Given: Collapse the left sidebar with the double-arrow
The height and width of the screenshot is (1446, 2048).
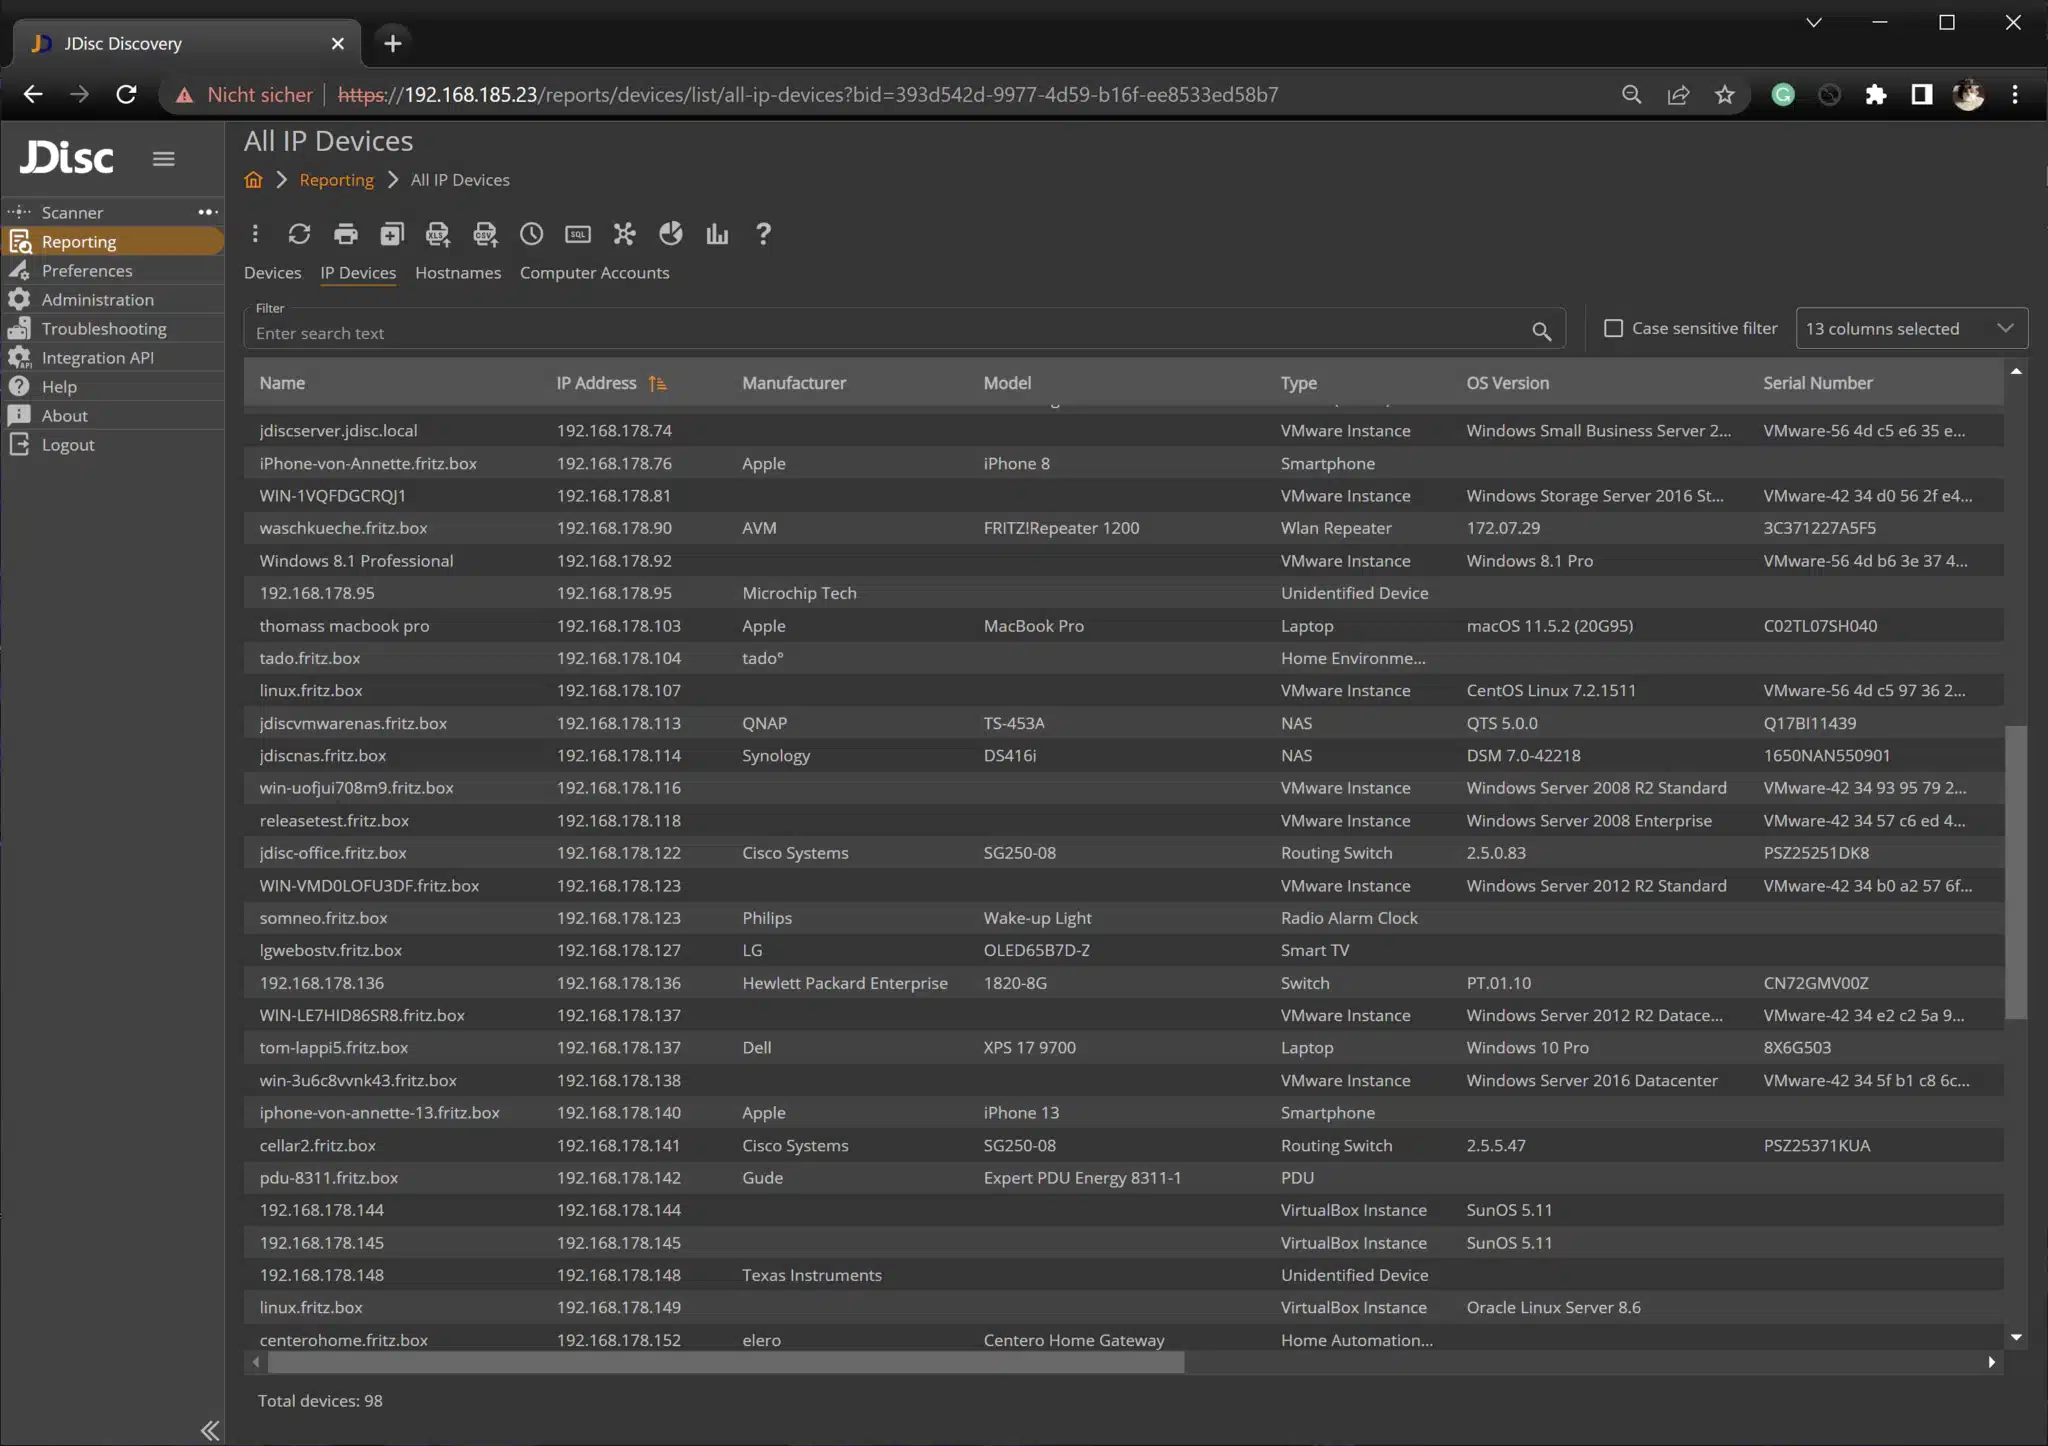Looking at the screenshot, I should [210, 1430].
